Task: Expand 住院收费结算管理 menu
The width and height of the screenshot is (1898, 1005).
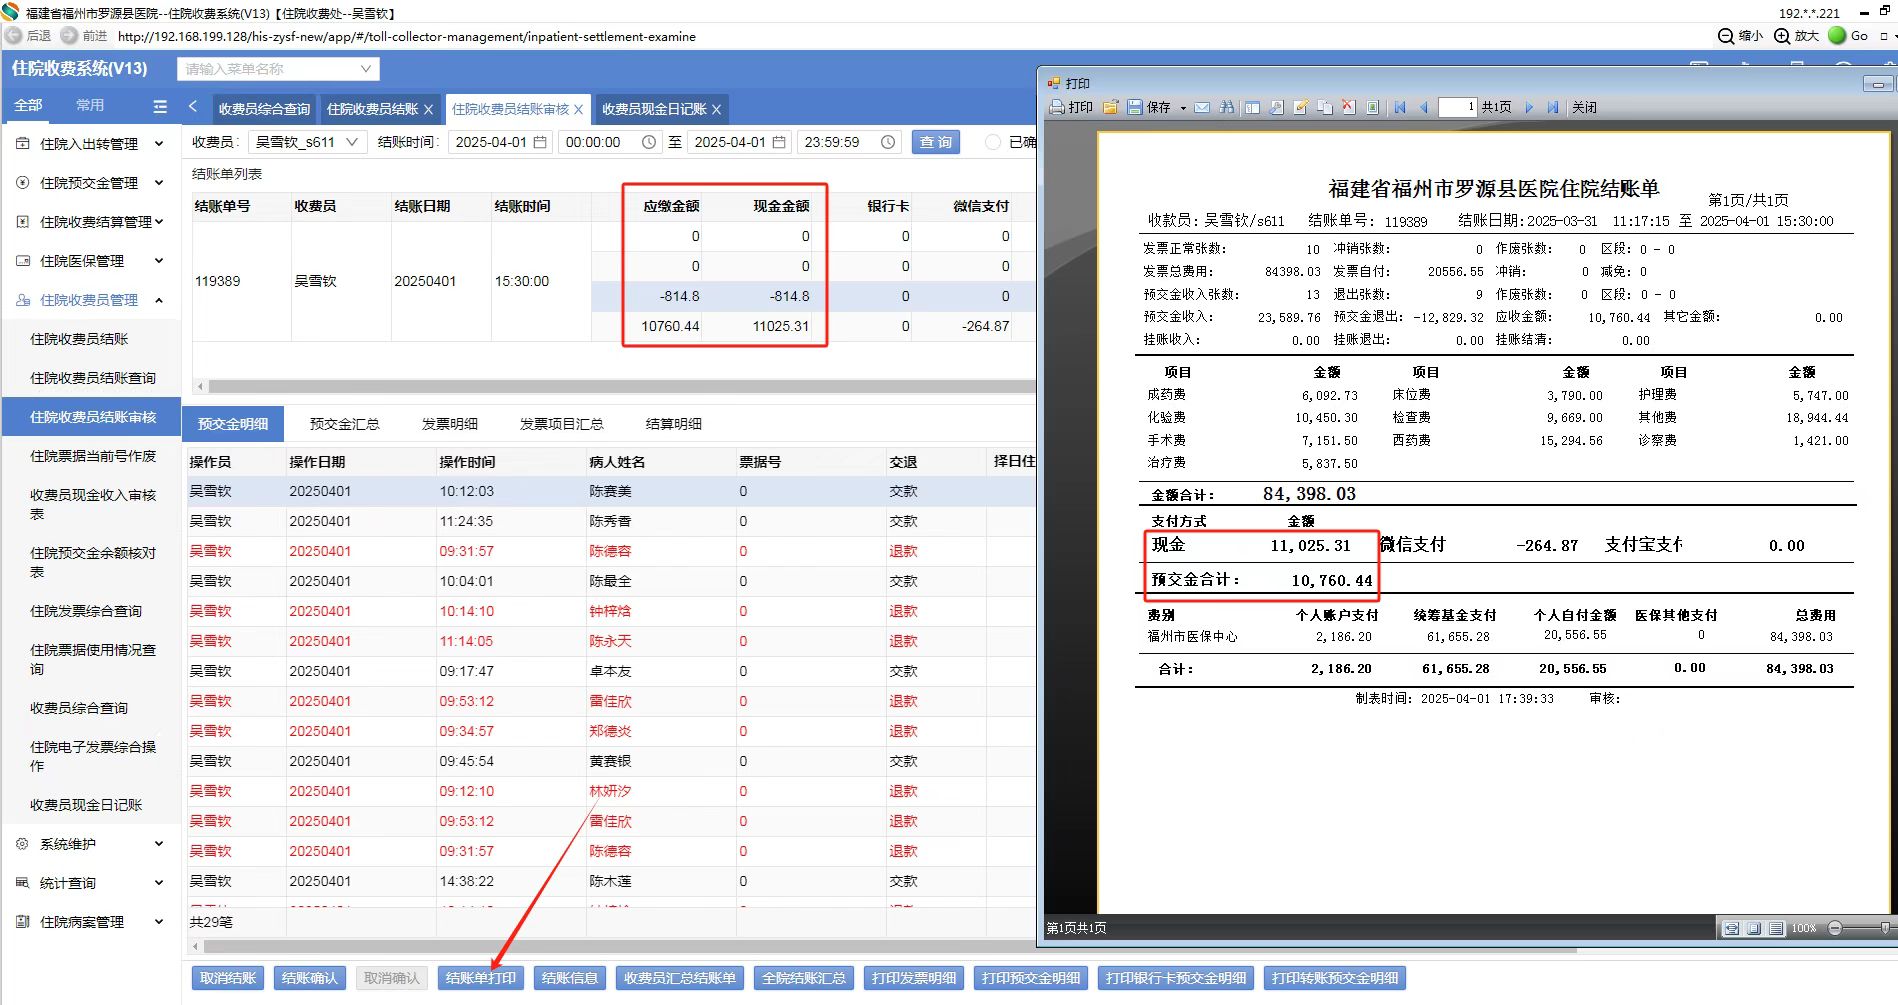Action: (90, 222)
